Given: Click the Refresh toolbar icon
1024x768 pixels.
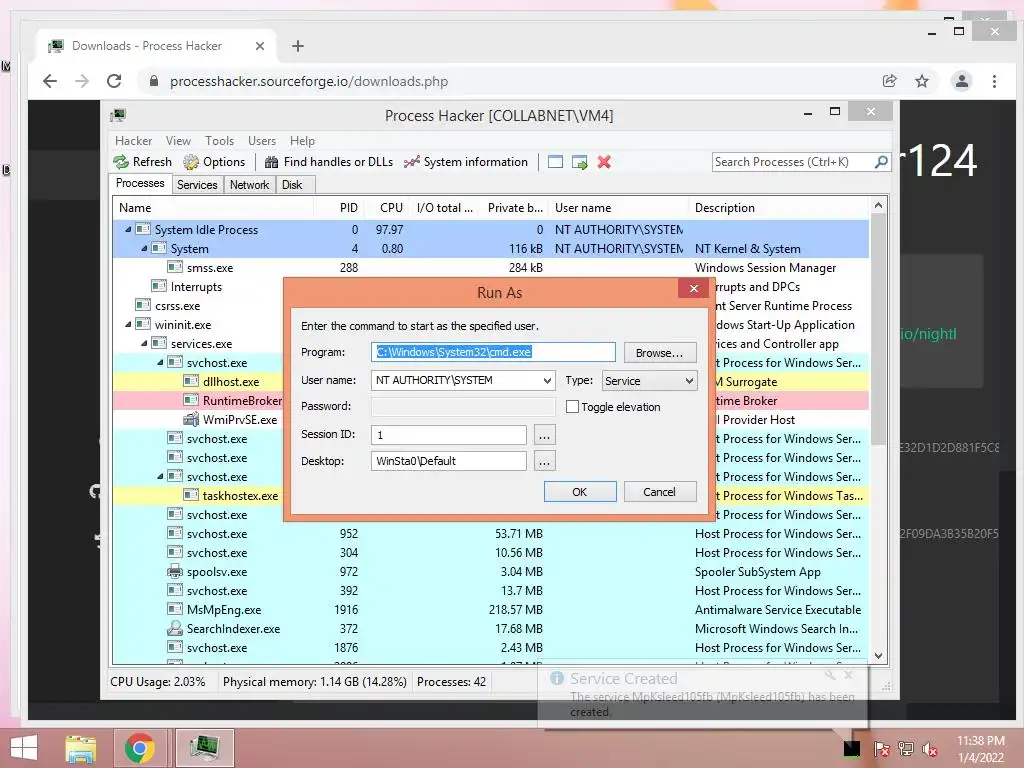Looking at the screenshot, I should tap(121, 162).
